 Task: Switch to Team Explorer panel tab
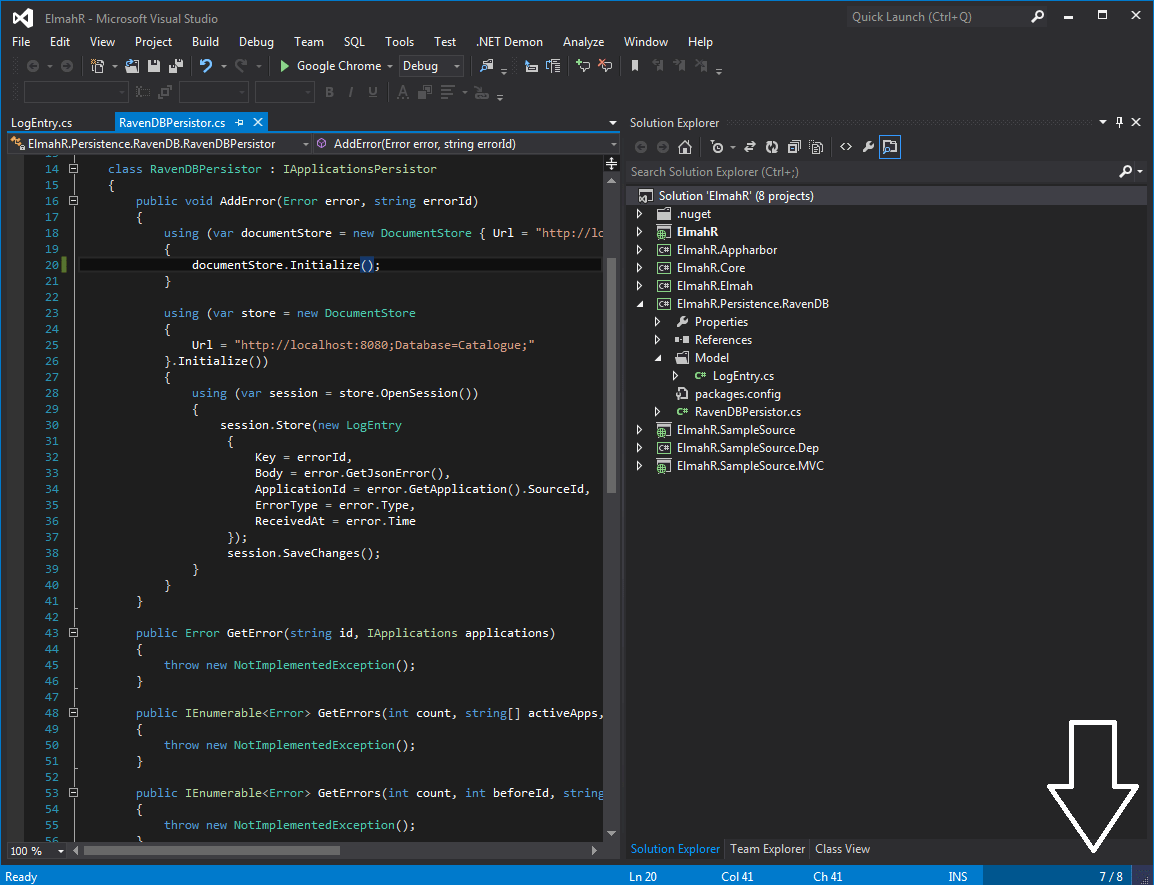point(767,849)
